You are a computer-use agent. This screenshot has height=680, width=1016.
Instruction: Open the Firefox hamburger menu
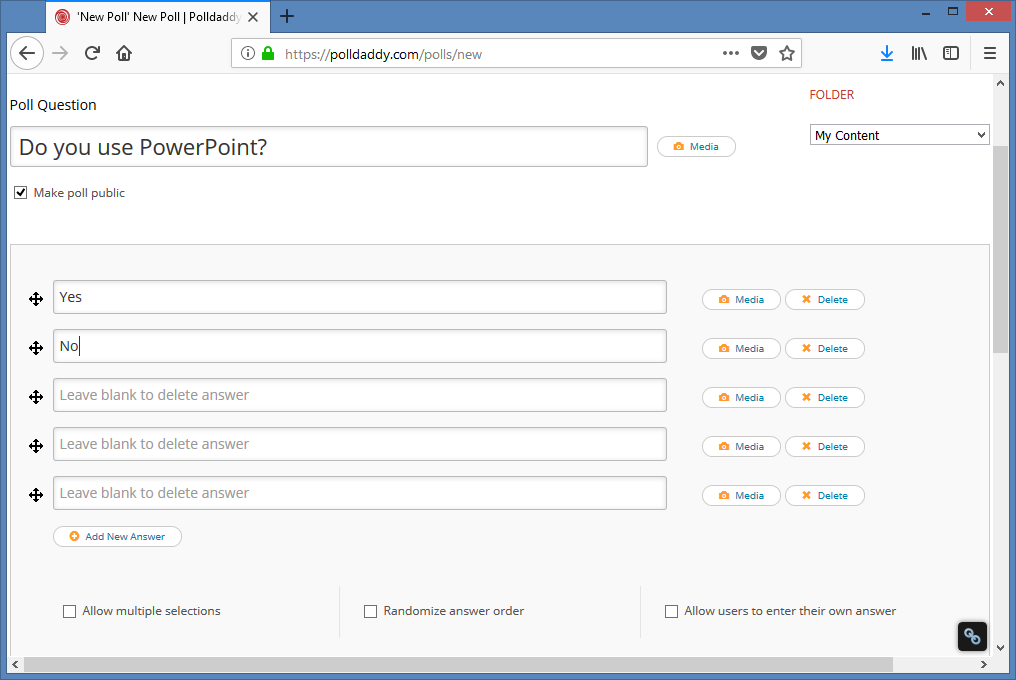(989, 53)
